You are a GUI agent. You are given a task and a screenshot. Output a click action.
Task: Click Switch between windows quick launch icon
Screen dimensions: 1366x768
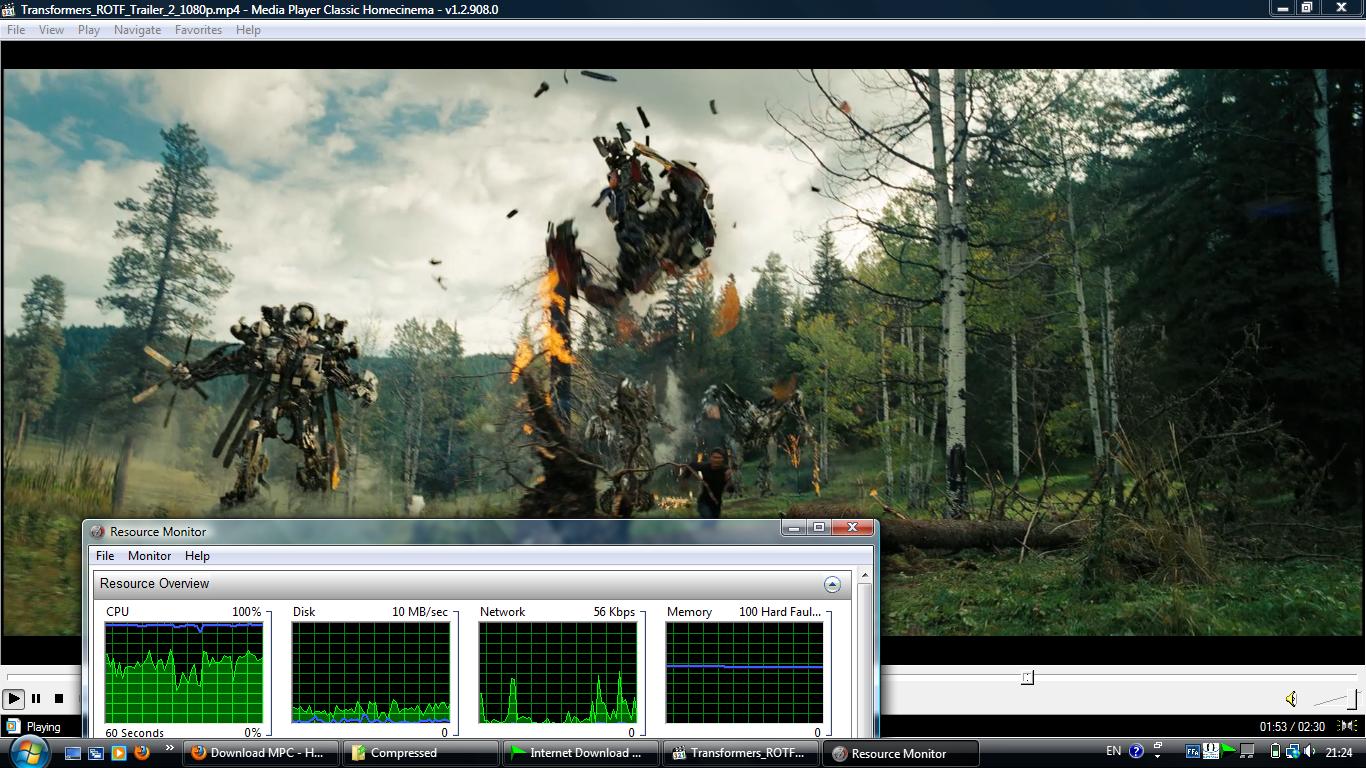(96, 752)
